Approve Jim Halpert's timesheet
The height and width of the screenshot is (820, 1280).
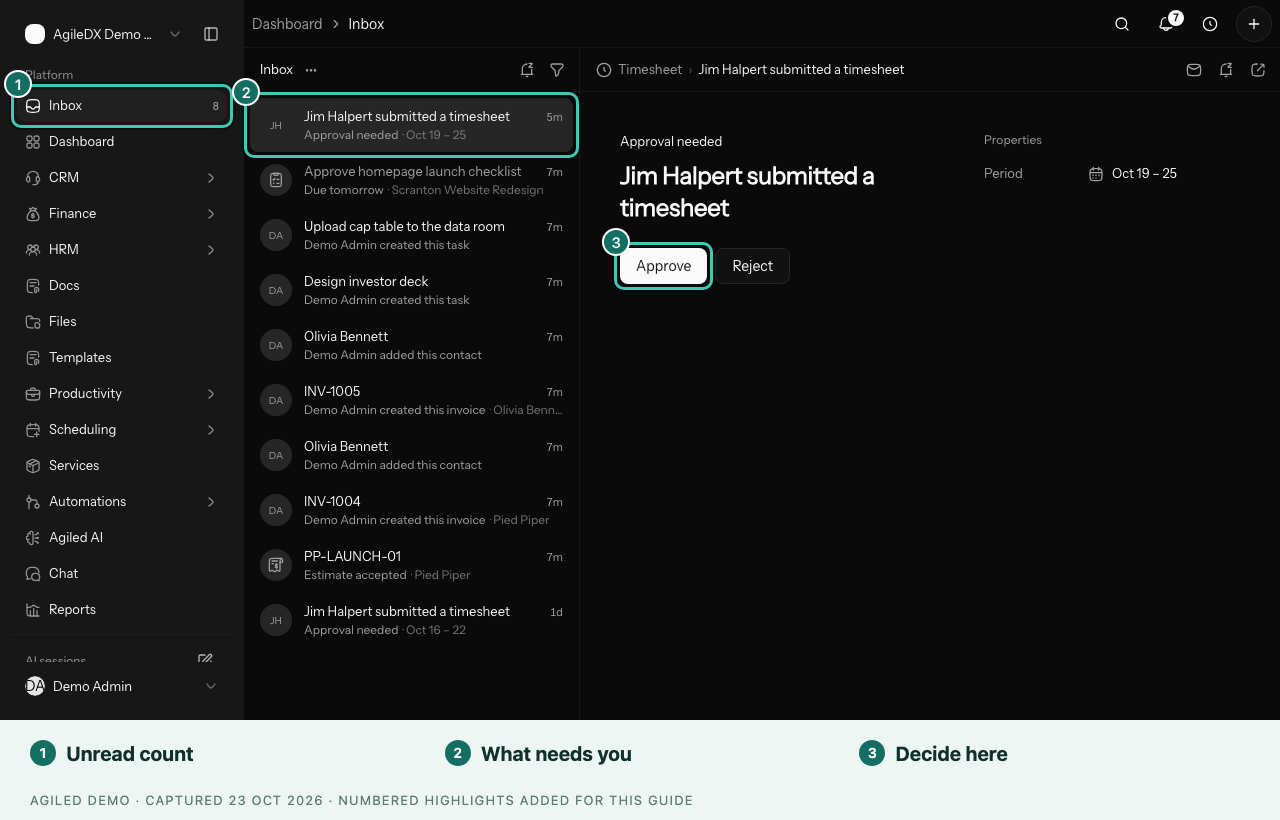tap(664, 266)
